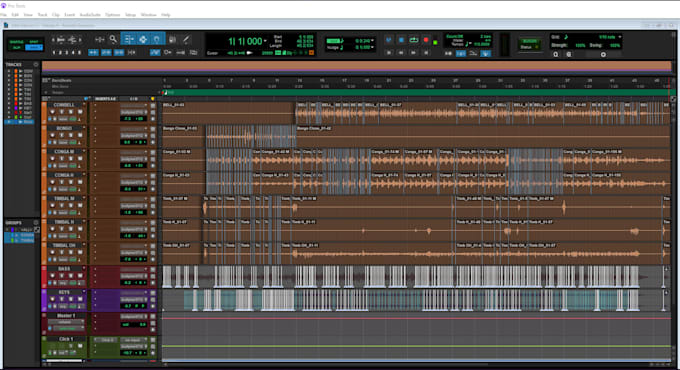This screenshot has height=370, width=680.
Task: Solo the TIMBAL H track
Action: [x=71, y=229]
